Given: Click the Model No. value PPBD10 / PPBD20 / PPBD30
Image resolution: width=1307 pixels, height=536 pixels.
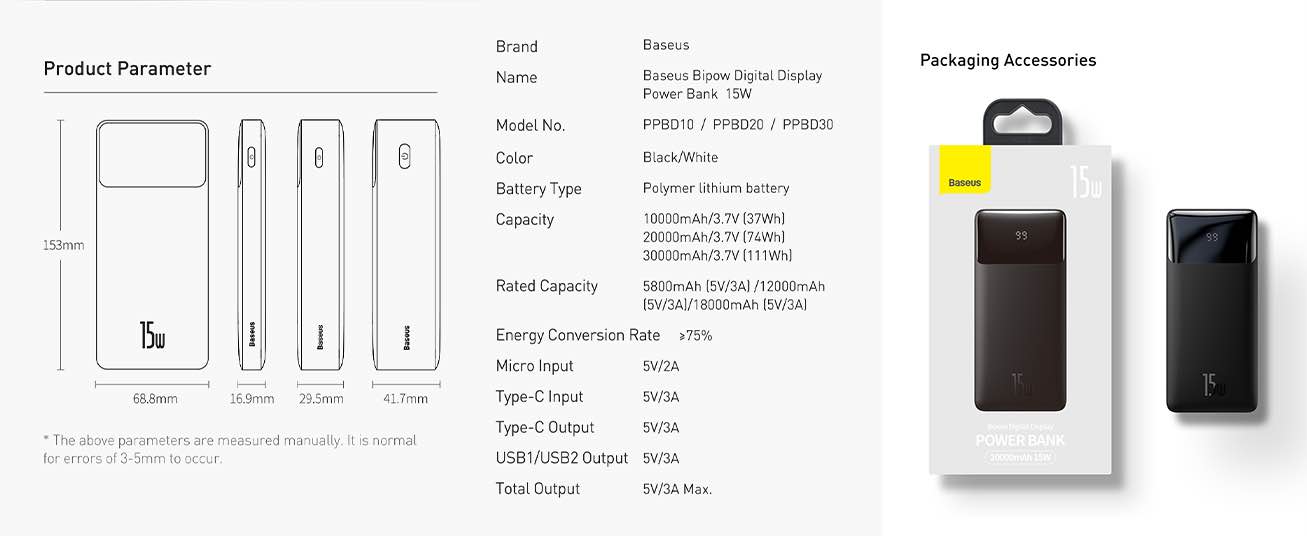Looking at the screenshot, I should 737,125.
